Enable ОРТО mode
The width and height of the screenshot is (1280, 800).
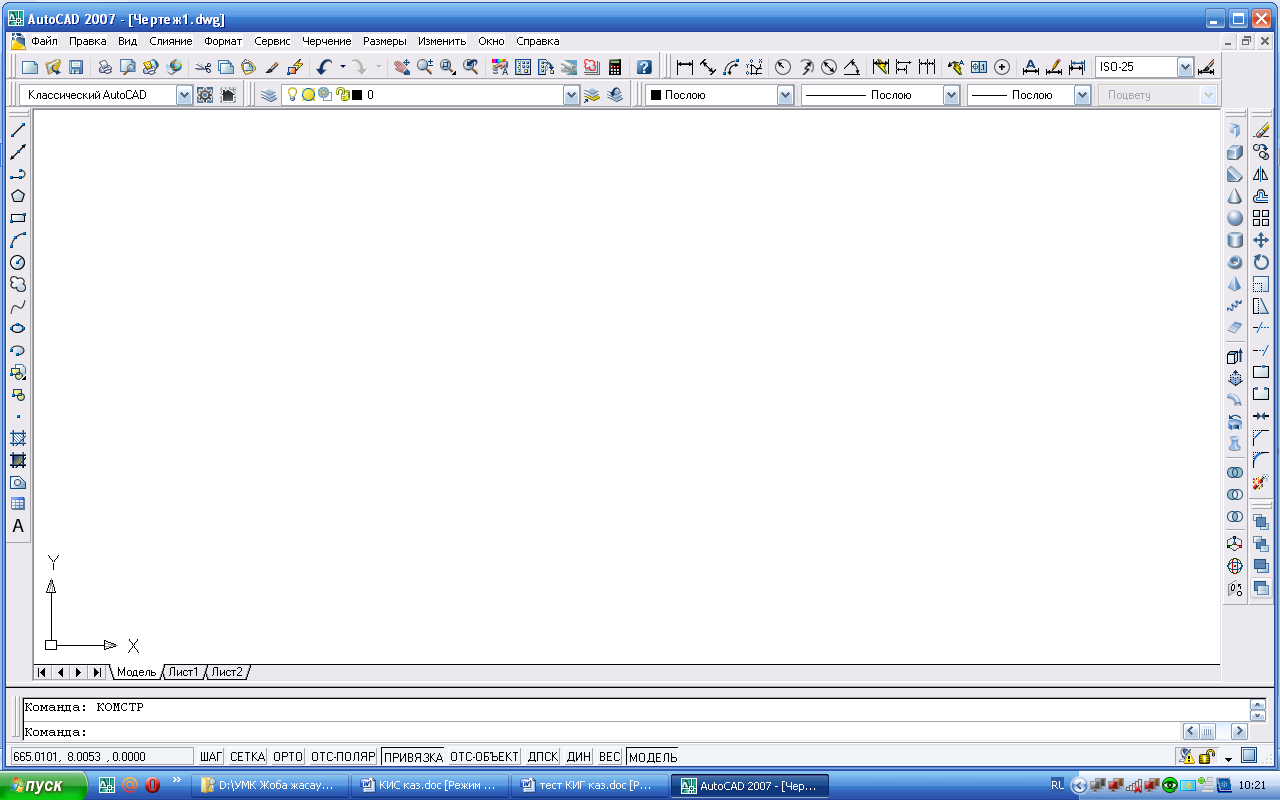[x=288, y=757]
